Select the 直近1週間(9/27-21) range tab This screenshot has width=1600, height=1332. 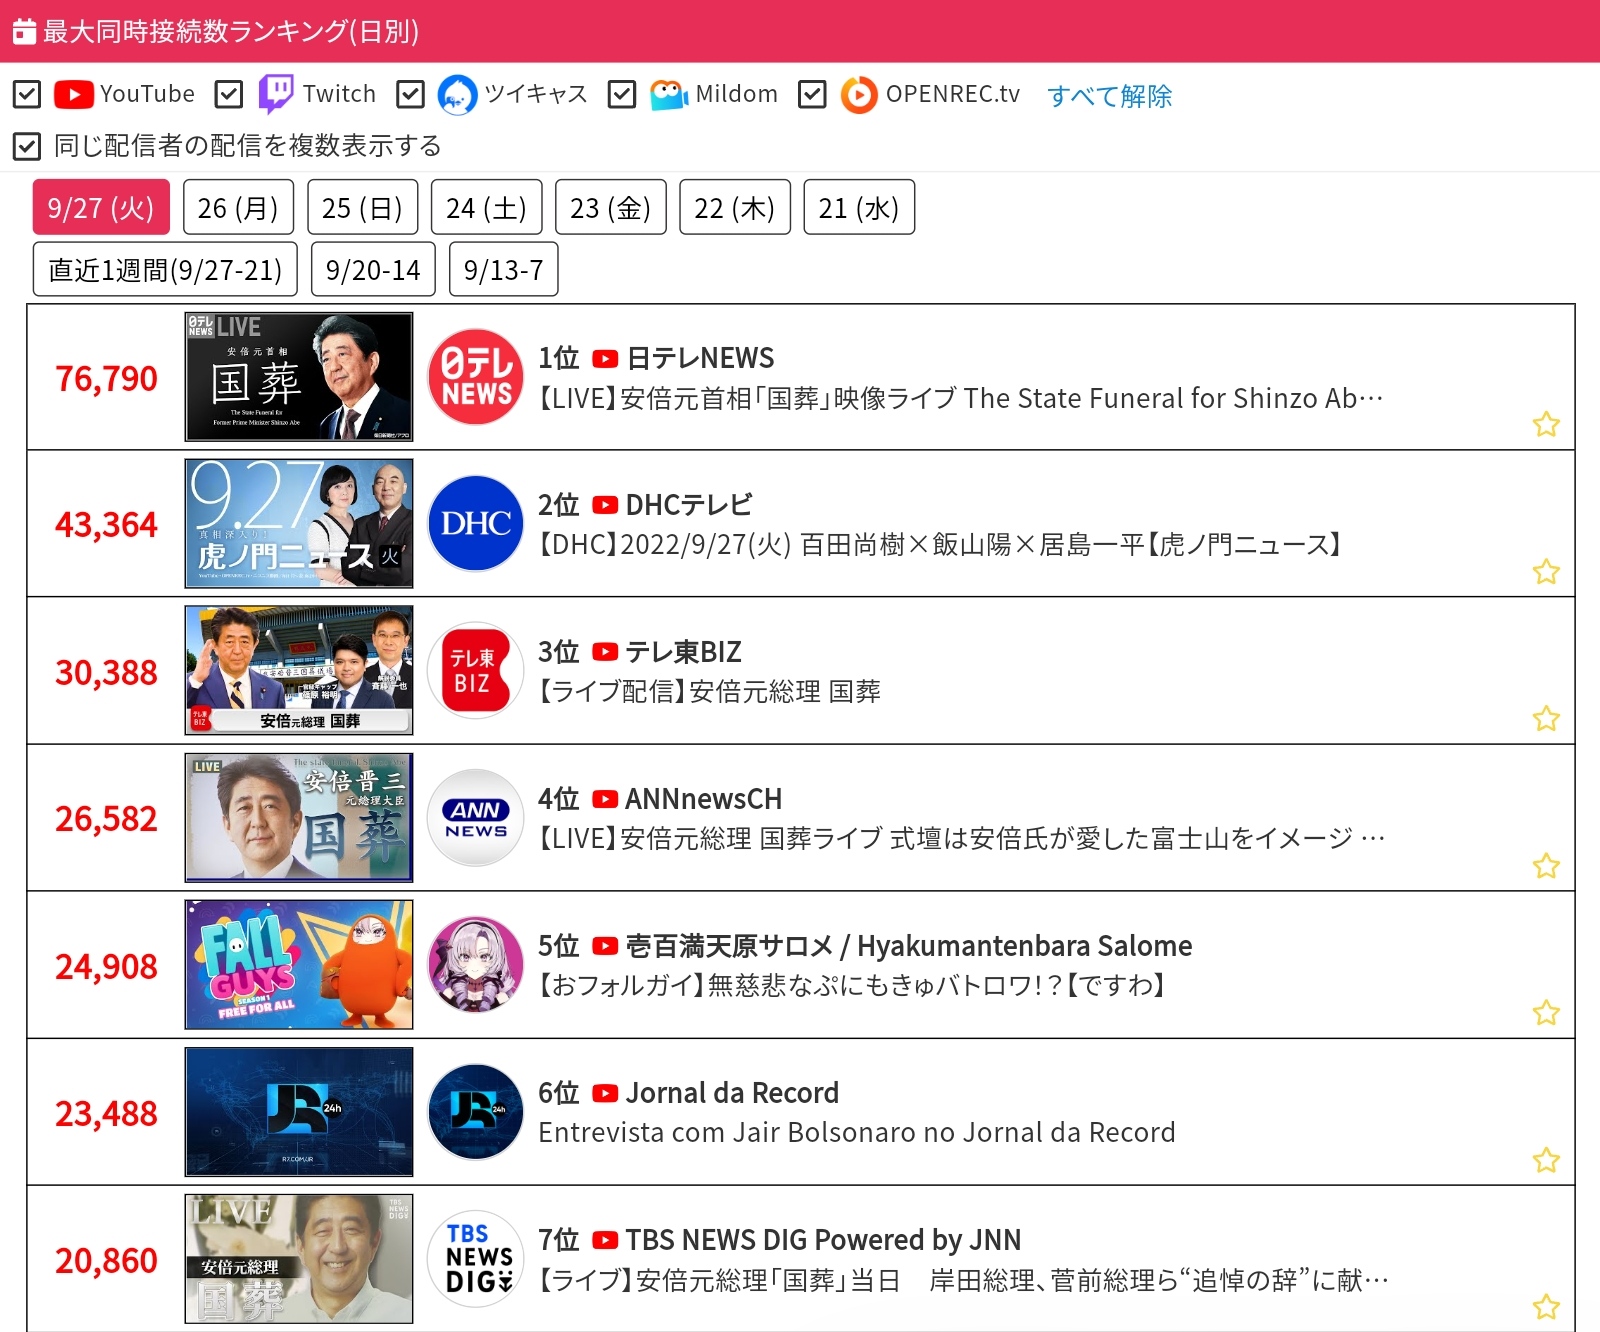pos(165,270)
